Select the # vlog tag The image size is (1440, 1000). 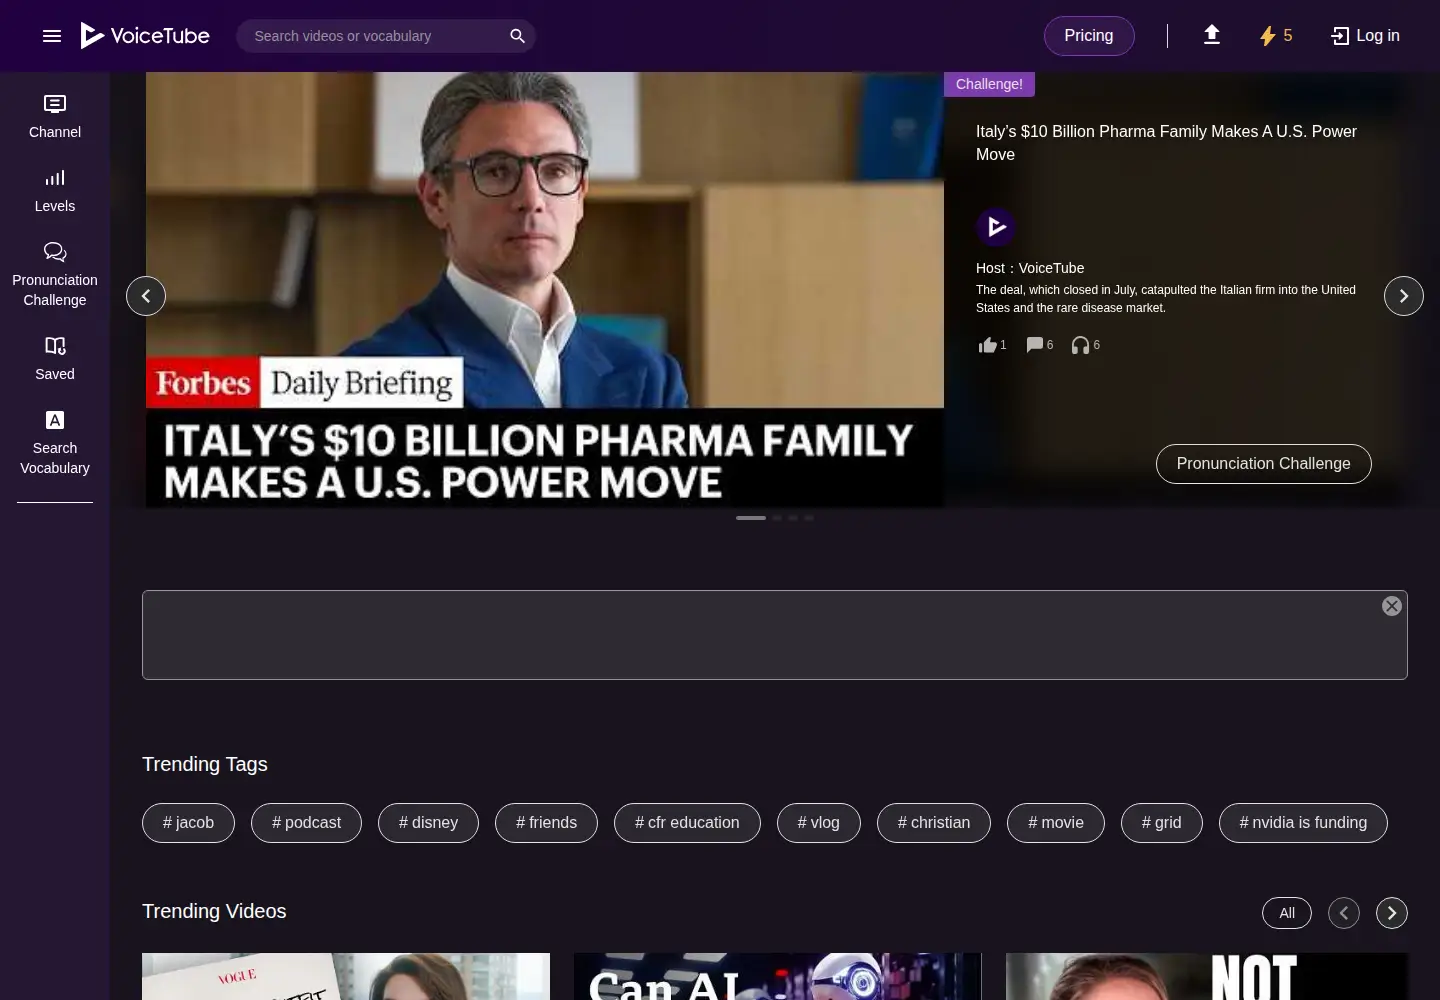click(x=819, y=823)
